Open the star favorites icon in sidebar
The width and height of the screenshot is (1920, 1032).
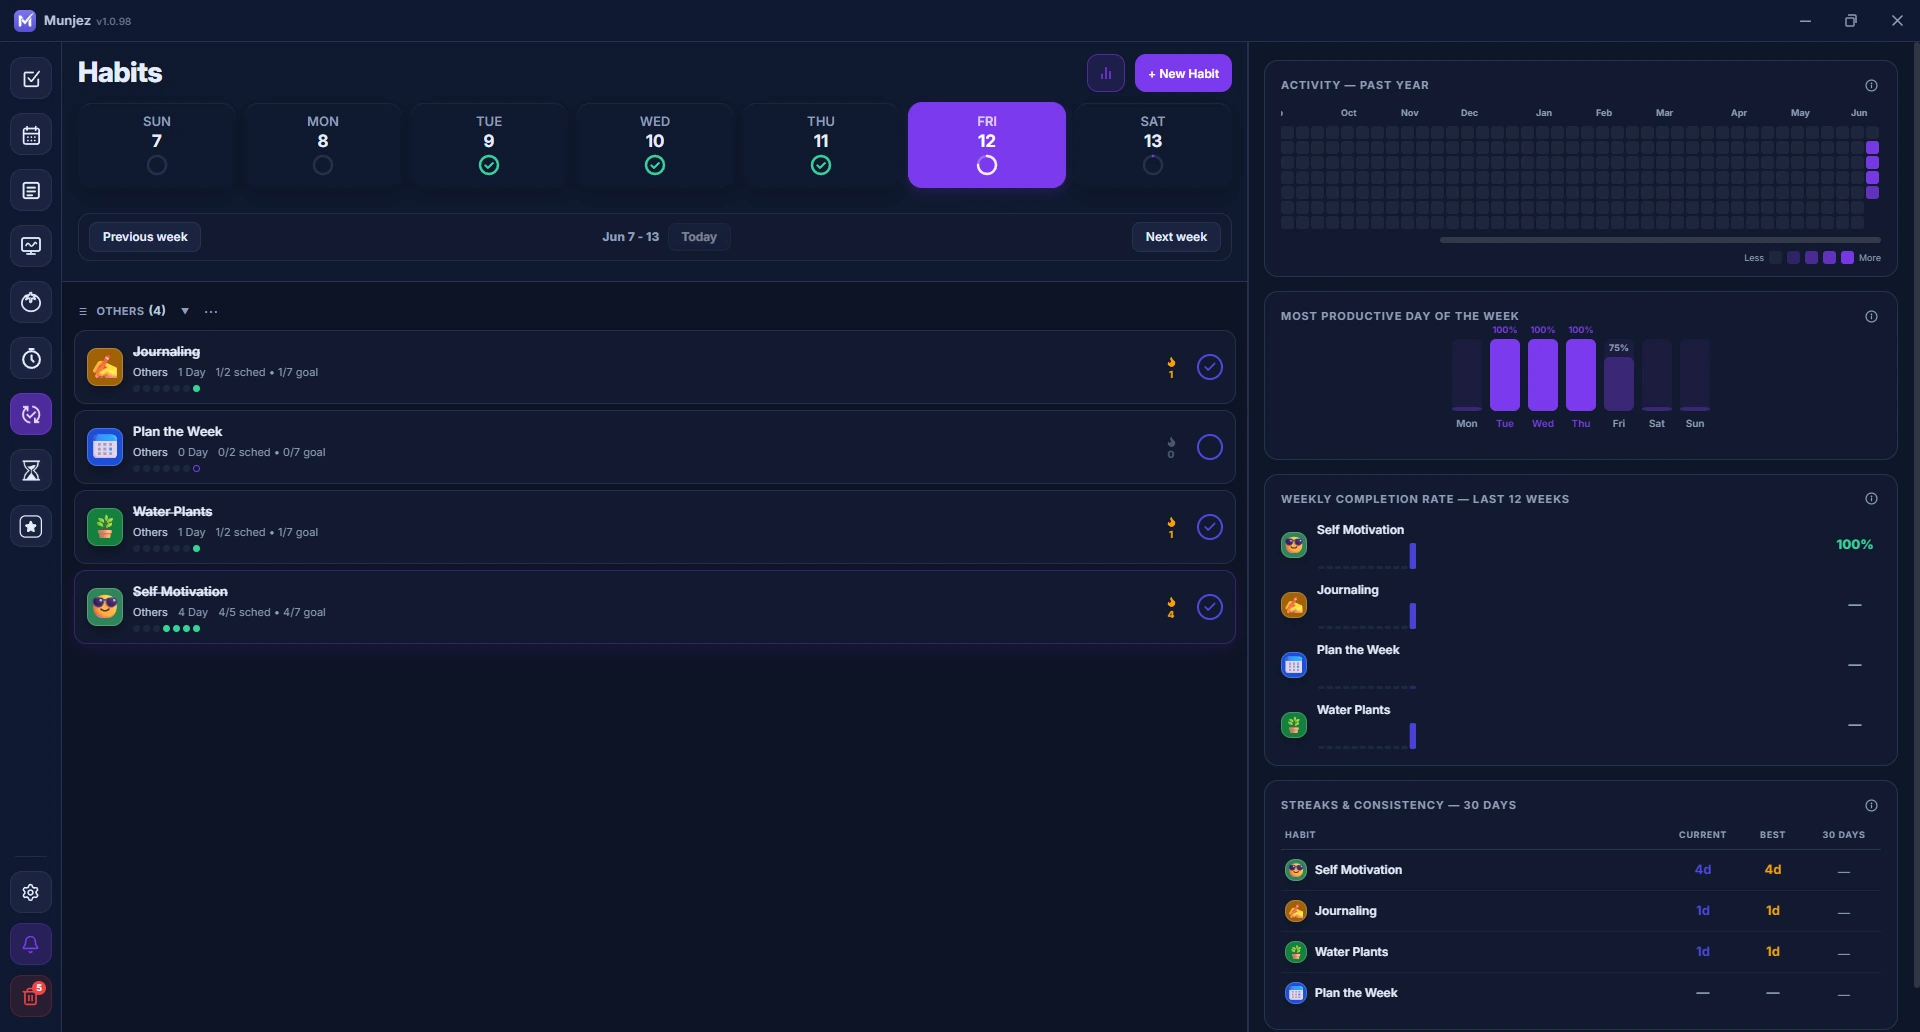click(x=31, y=526)
